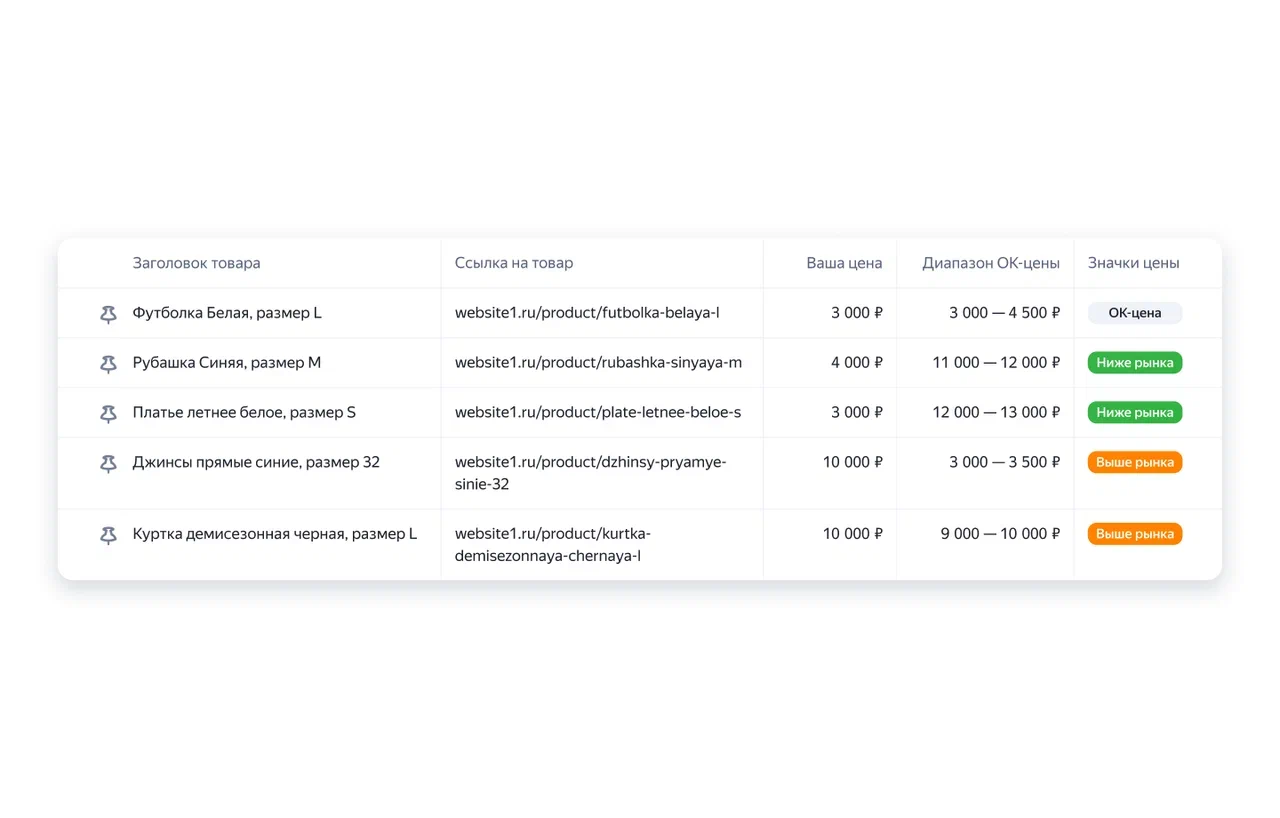
Task: Click Выше рынка badge for Куртка
Action: tap(1134, 534)
